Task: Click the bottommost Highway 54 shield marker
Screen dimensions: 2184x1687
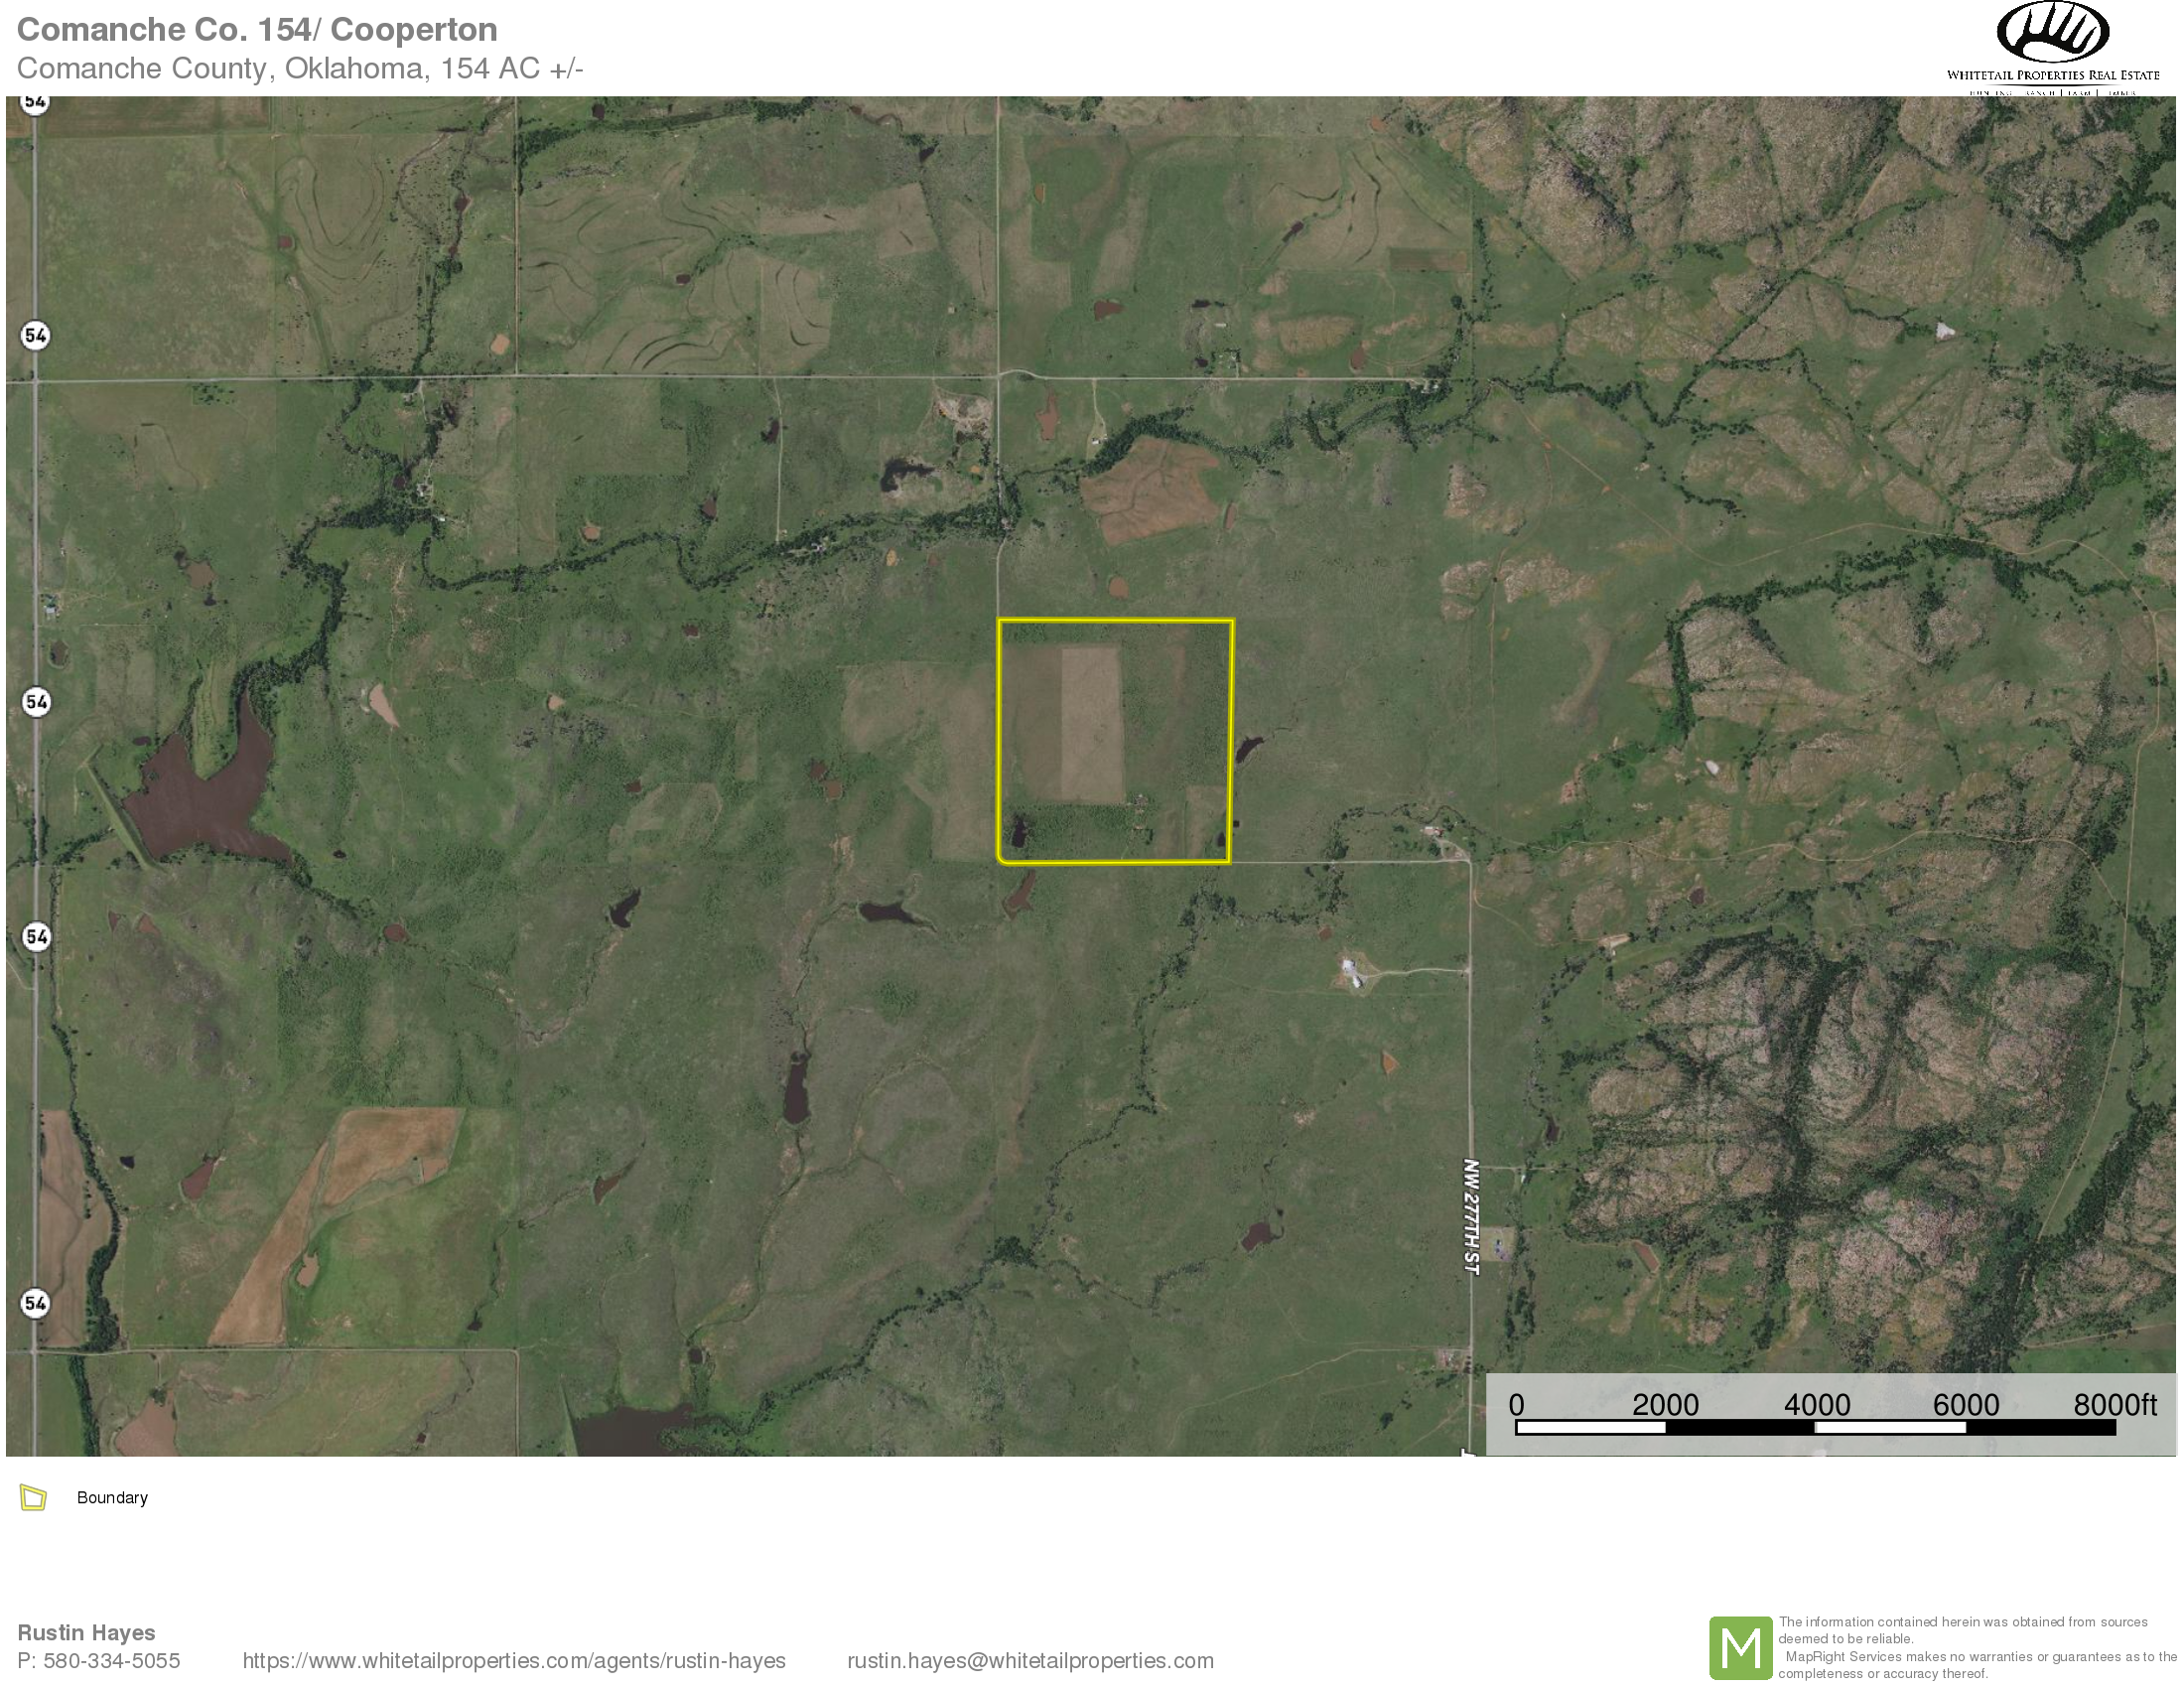Action: (35, 1303)
